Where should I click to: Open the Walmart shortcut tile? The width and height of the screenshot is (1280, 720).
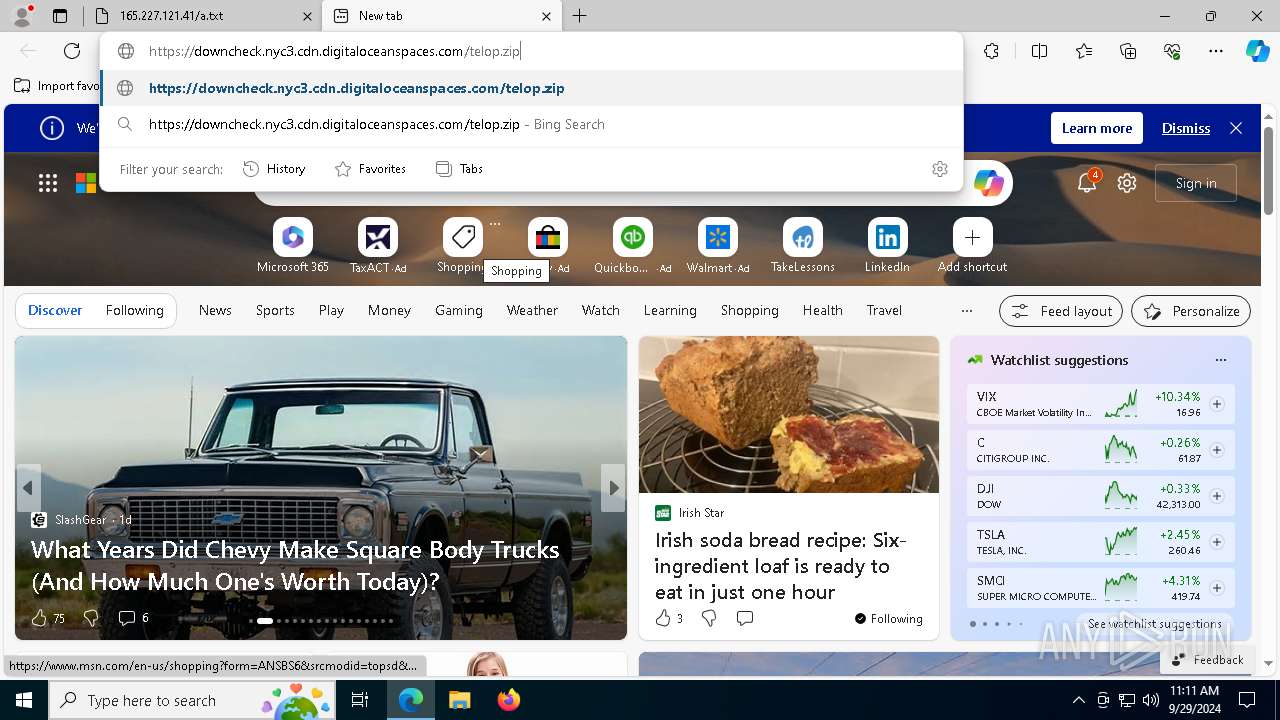pyautogui.click(x=717, y=246)
